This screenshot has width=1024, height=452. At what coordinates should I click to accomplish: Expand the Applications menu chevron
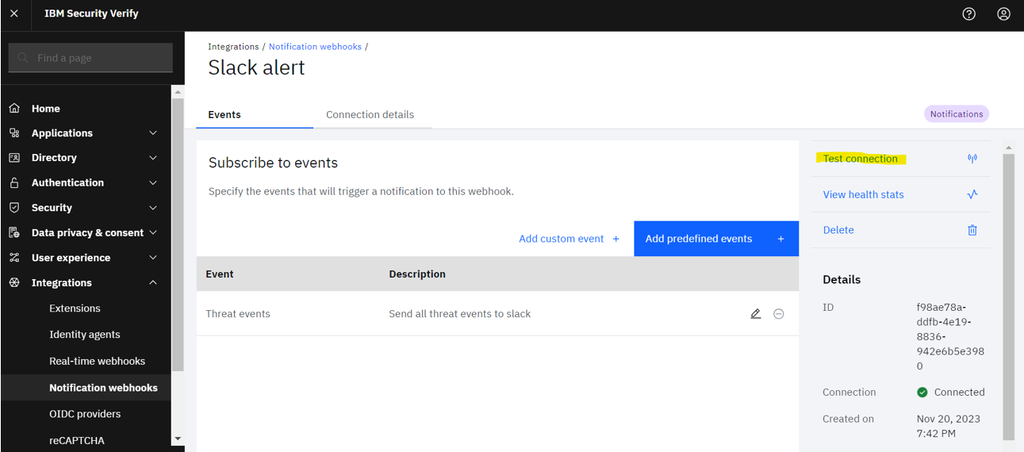click(153, 133)
